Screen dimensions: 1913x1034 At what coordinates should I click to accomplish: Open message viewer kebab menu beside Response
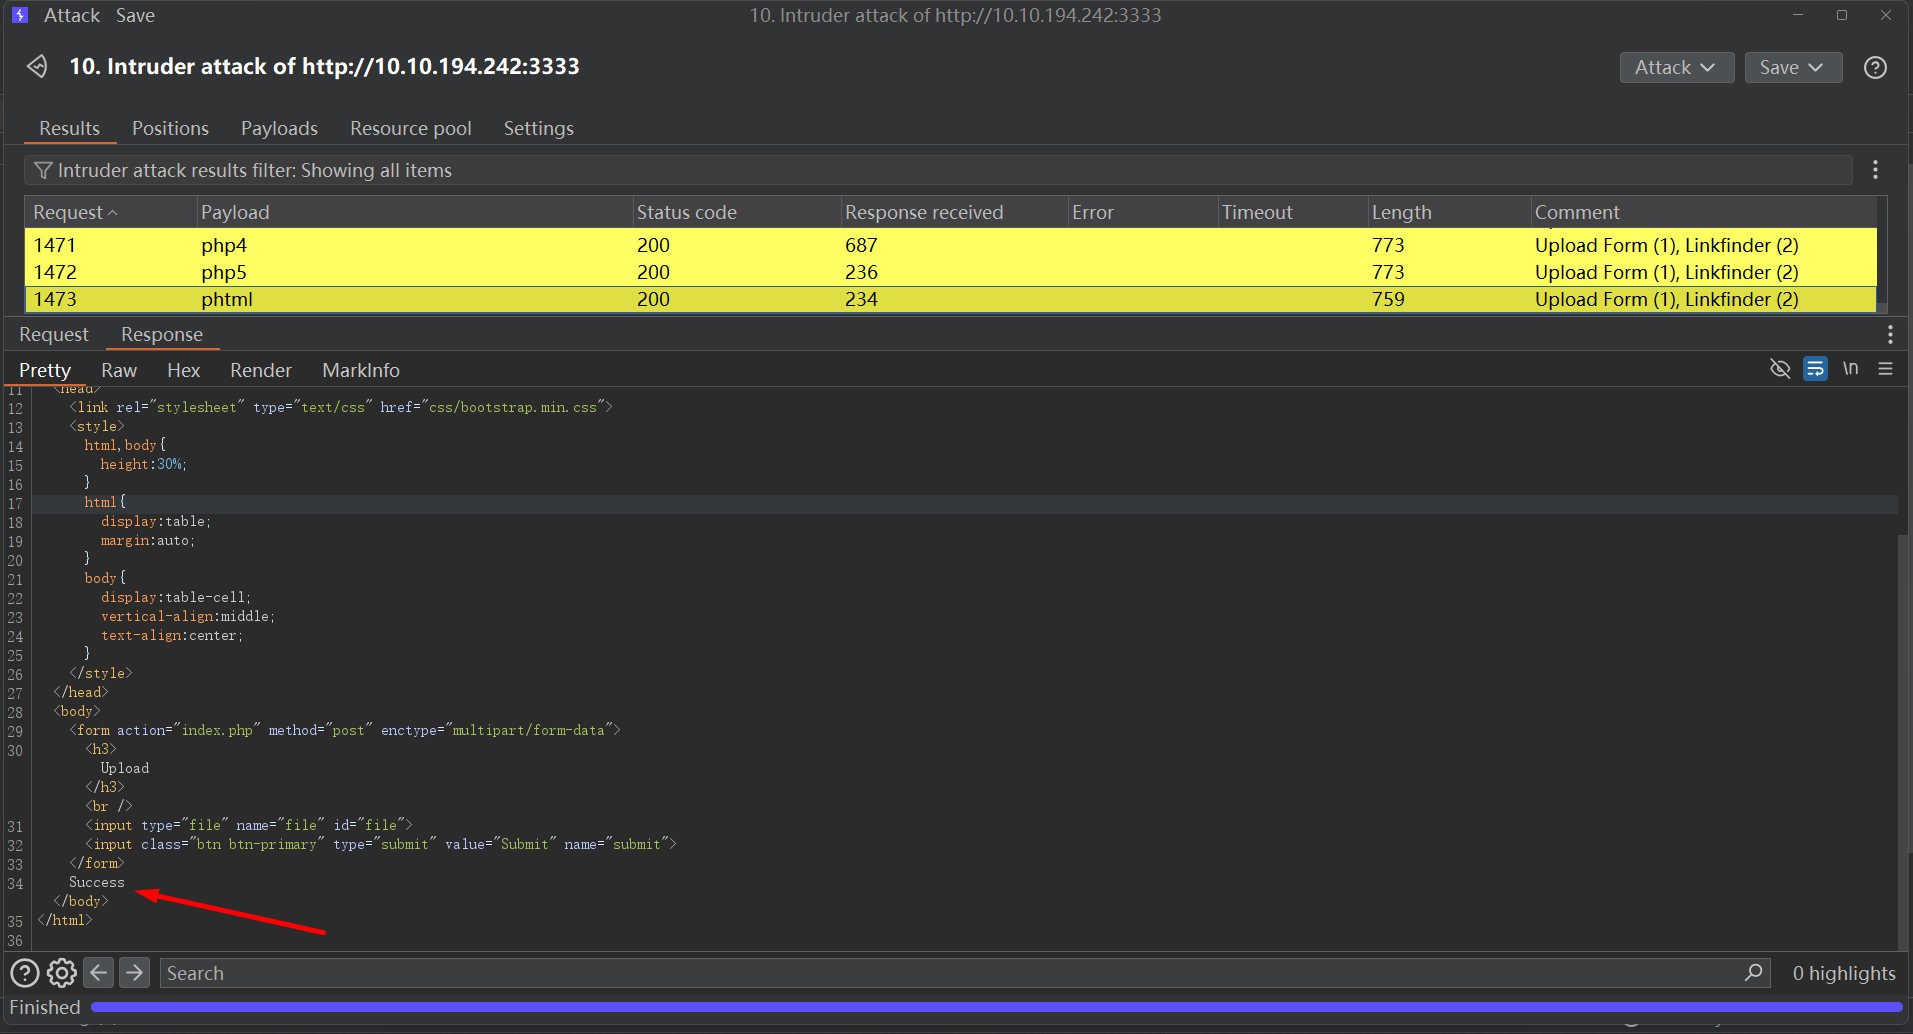coord(1889,334)
